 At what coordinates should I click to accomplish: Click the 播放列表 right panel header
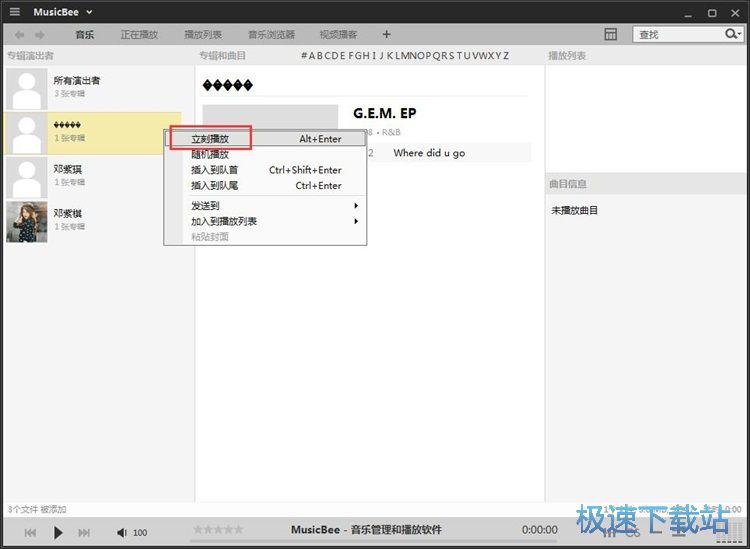[x=567, y=55]
